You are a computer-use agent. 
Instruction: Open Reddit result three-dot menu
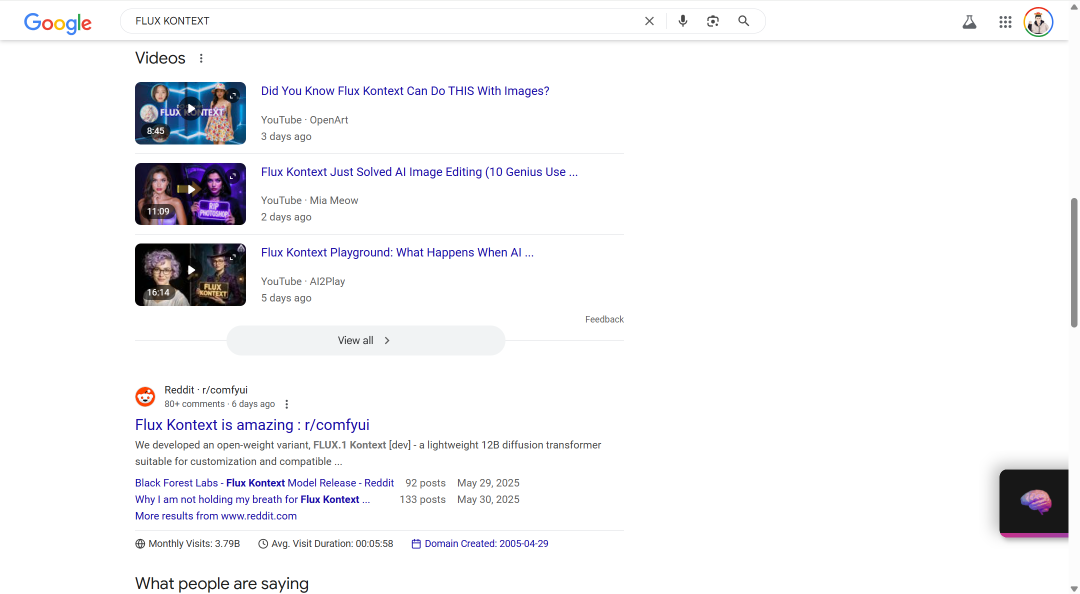coord(287,404)
